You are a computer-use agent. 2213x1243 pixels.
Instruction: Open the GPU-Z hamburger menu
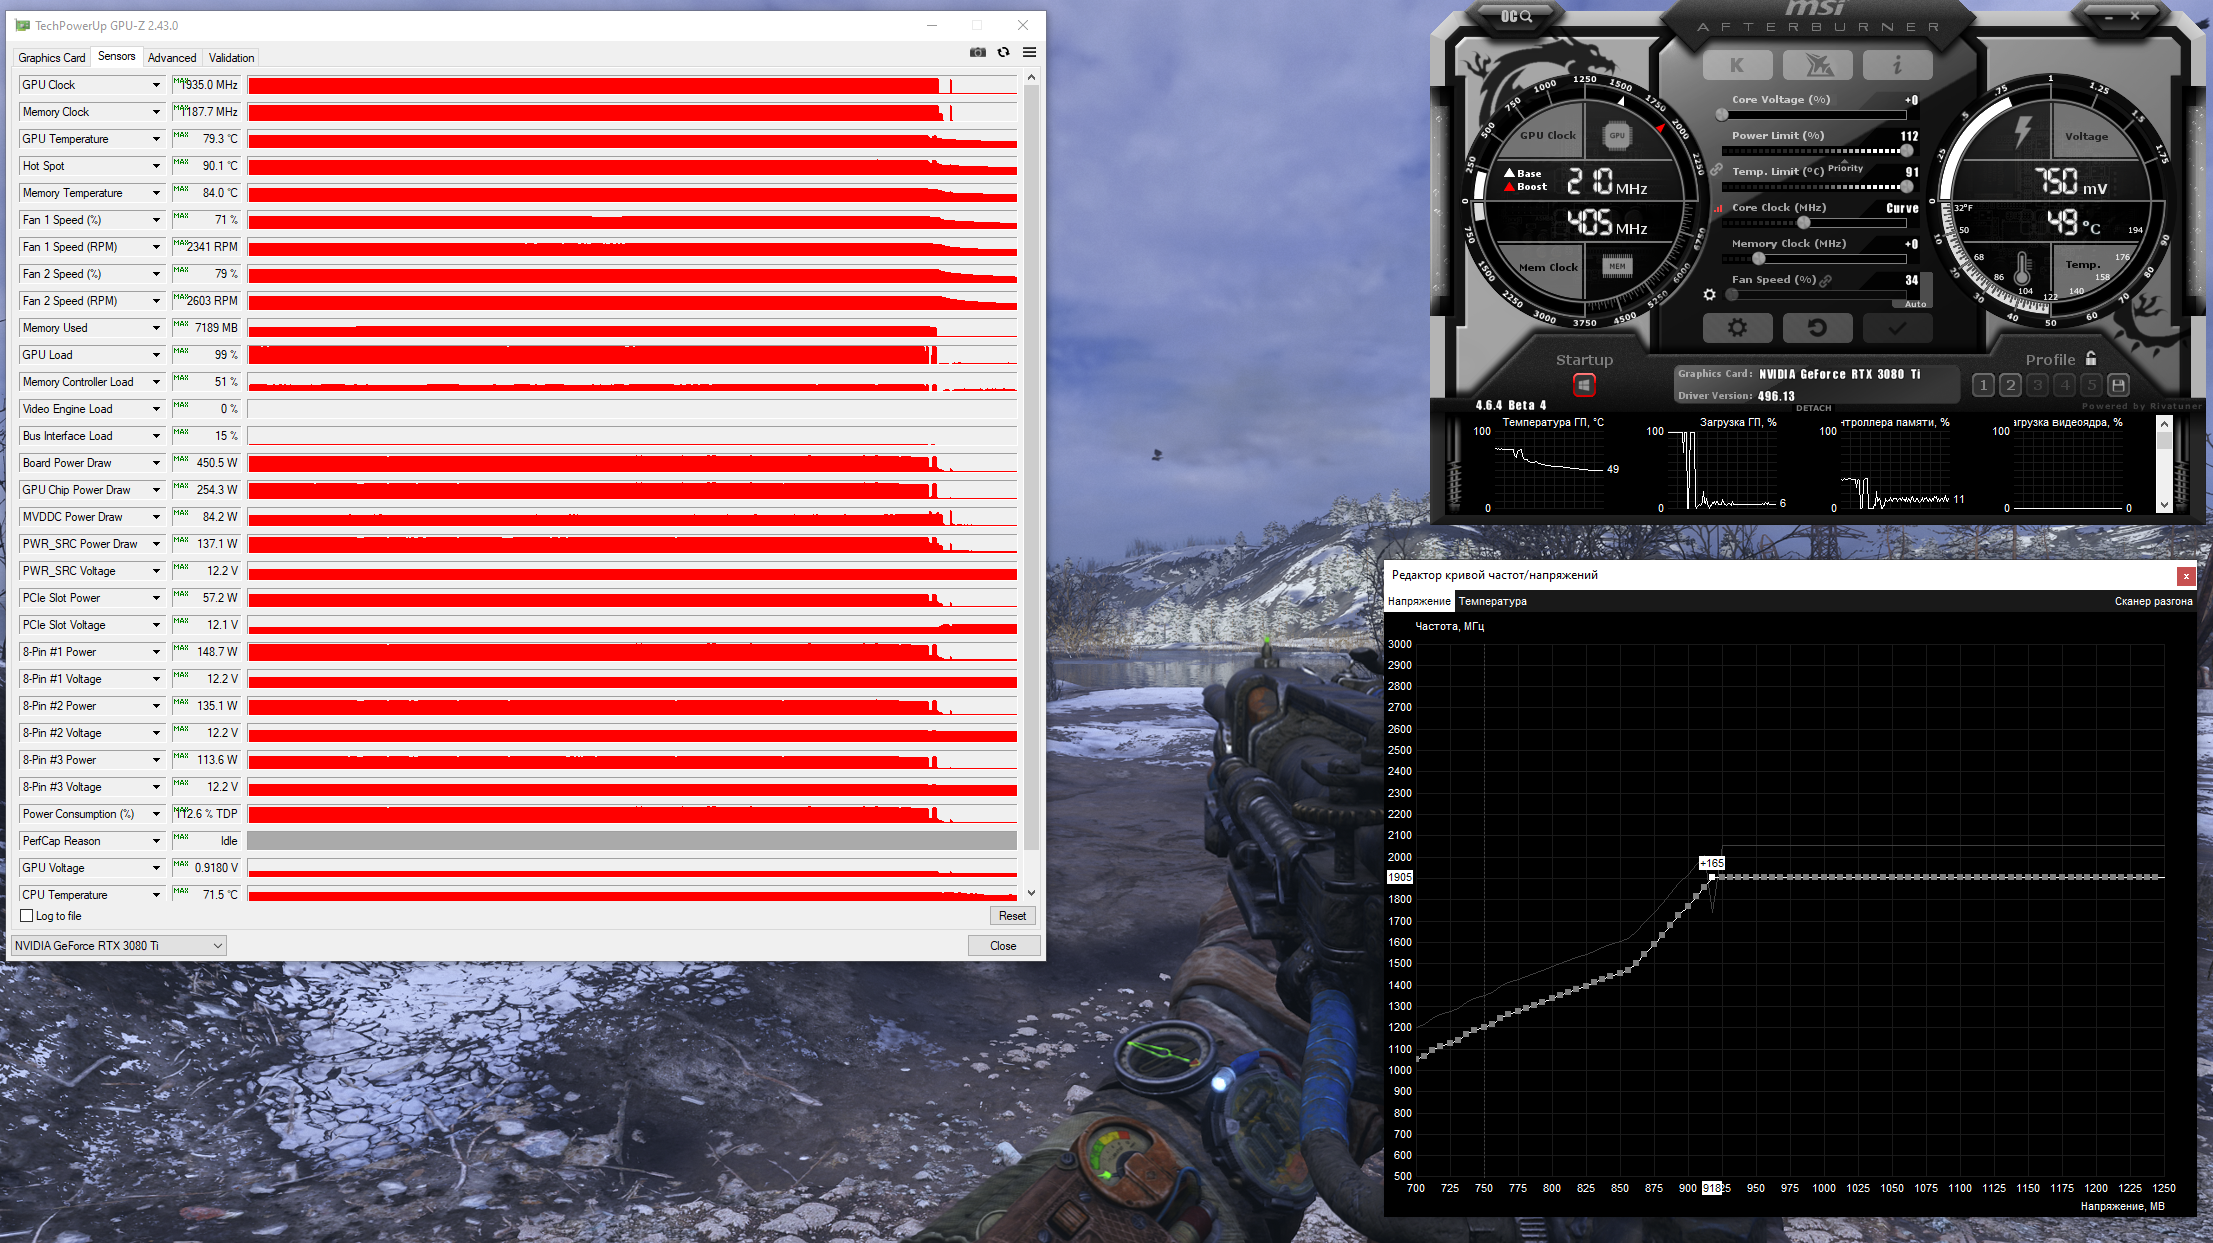click(x=1029, y=52)
